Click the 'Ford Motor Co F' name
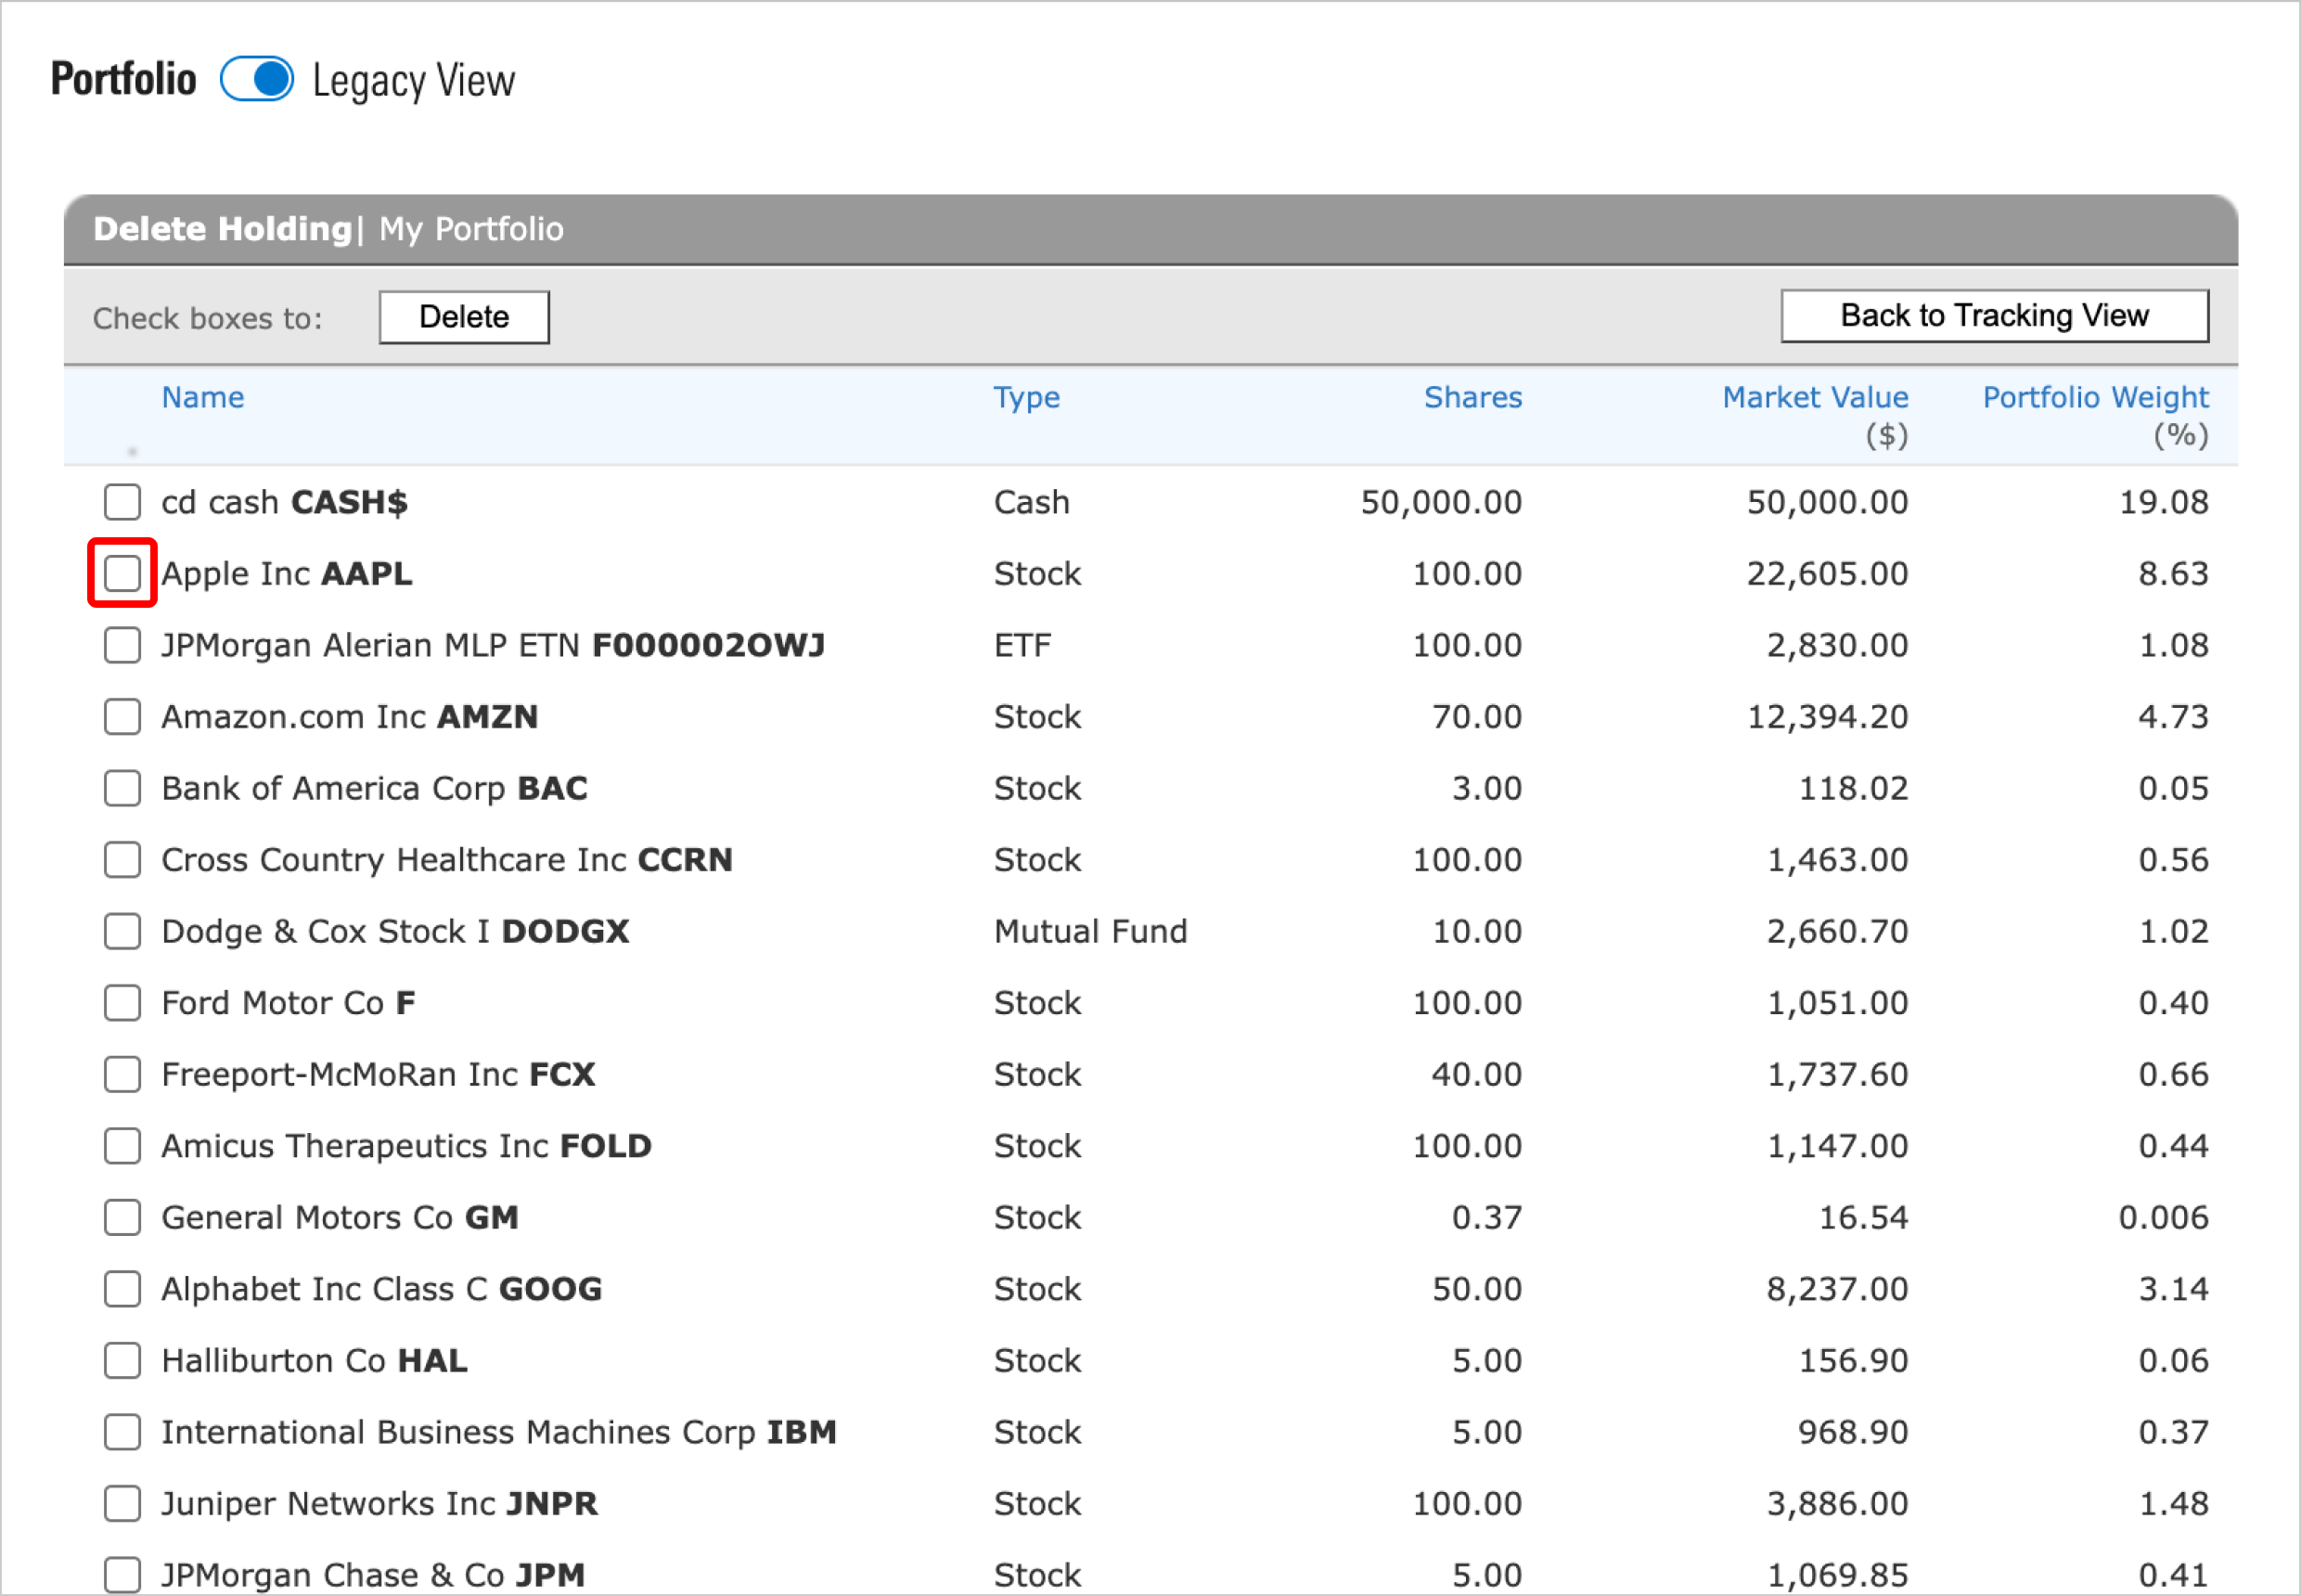This screenshot has height=1596, width=2301. pyautogui.click(x=289, y=1002)
